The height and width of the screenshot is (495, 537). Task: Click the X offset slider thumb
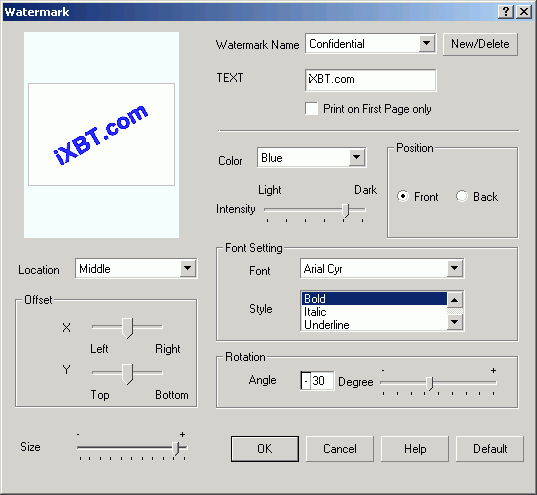click(127, 328)
